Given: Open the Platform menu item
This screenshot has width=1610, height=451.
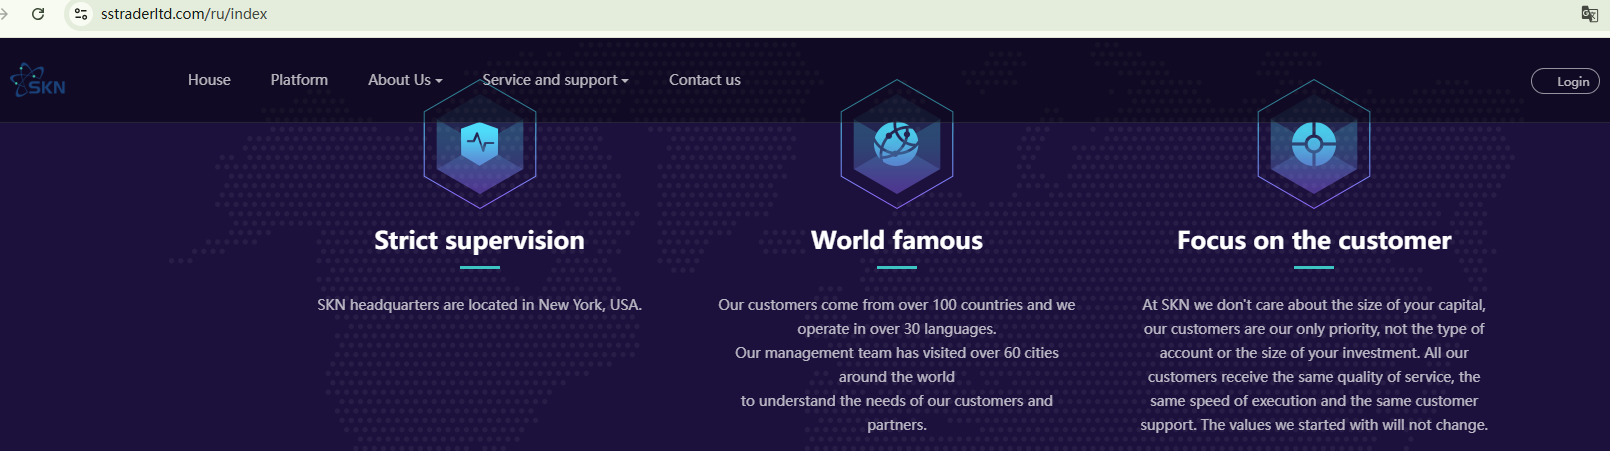Looking at the screenshot, I should (x=299, y=80).
